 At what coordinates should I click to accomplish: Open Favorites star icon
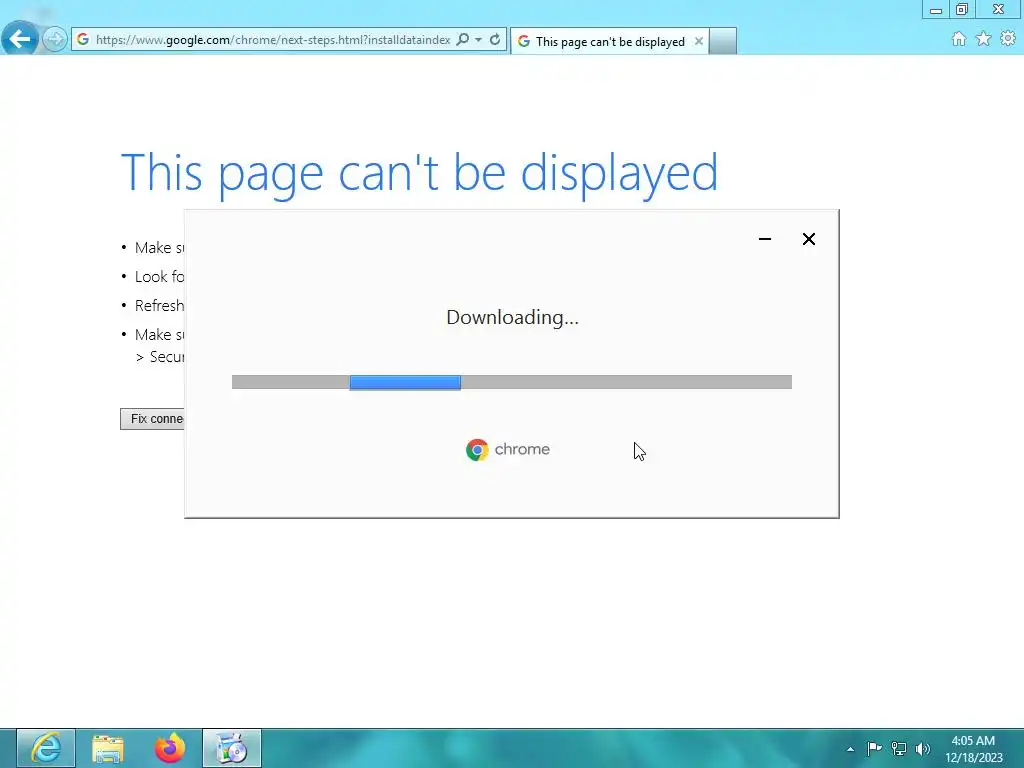click(983, 39)
